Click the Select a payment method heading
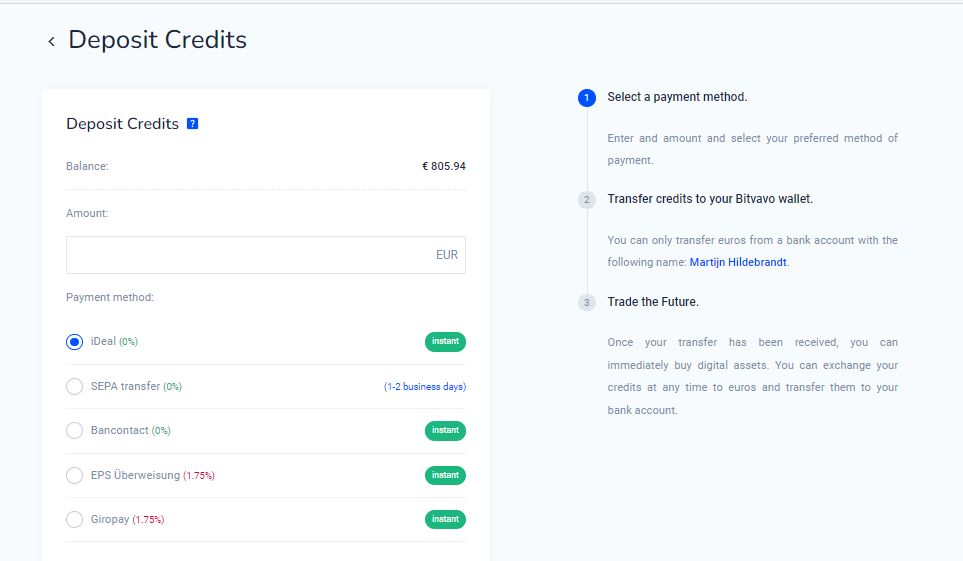The width and height of the screenshot is (963, 561). (677, 97)
